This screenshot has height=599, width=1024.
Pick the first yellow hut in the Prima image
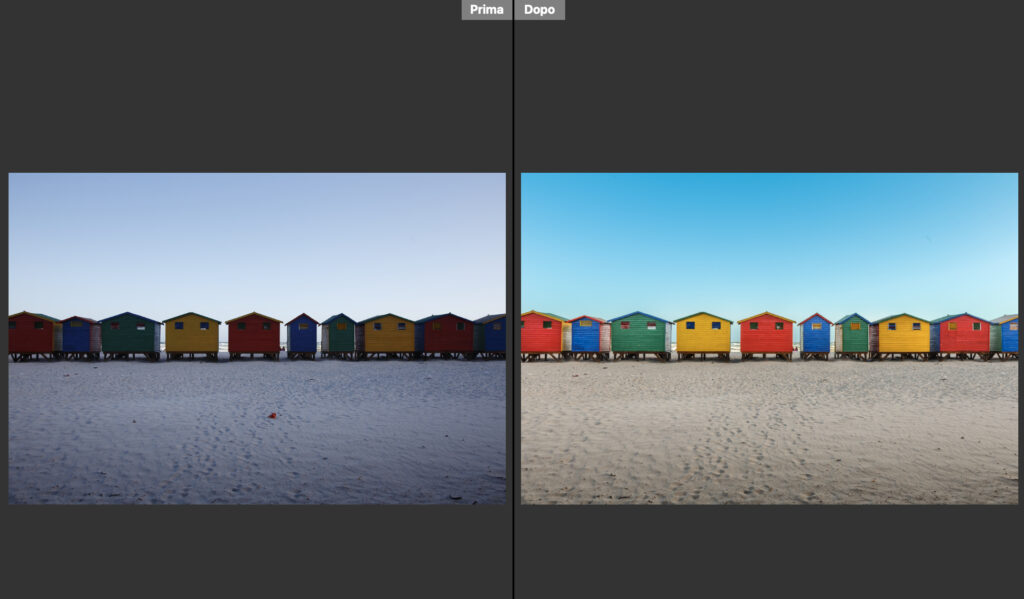pos(191,335)
